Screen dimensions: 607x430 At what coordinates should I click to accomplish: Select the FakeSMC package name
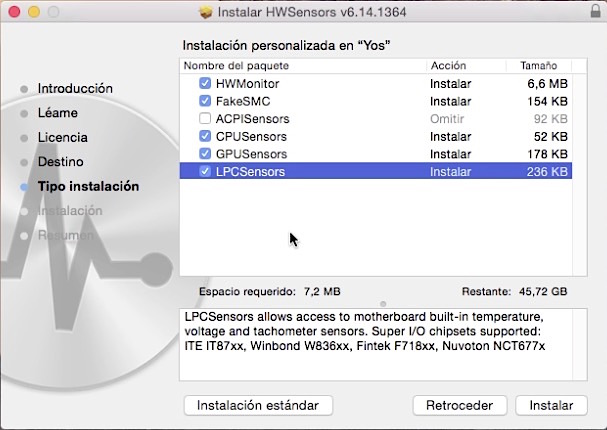[243, 101]
